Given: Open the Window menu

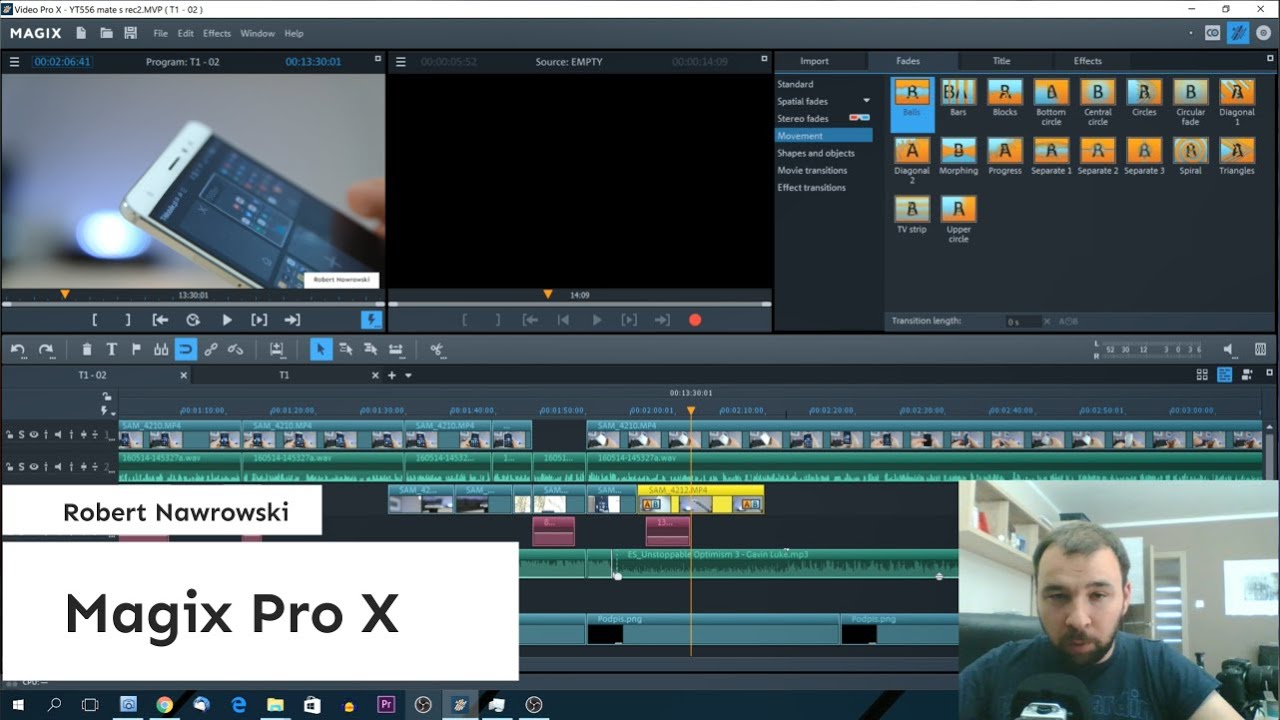Looking at the screenshot, I should click(257, 33).
